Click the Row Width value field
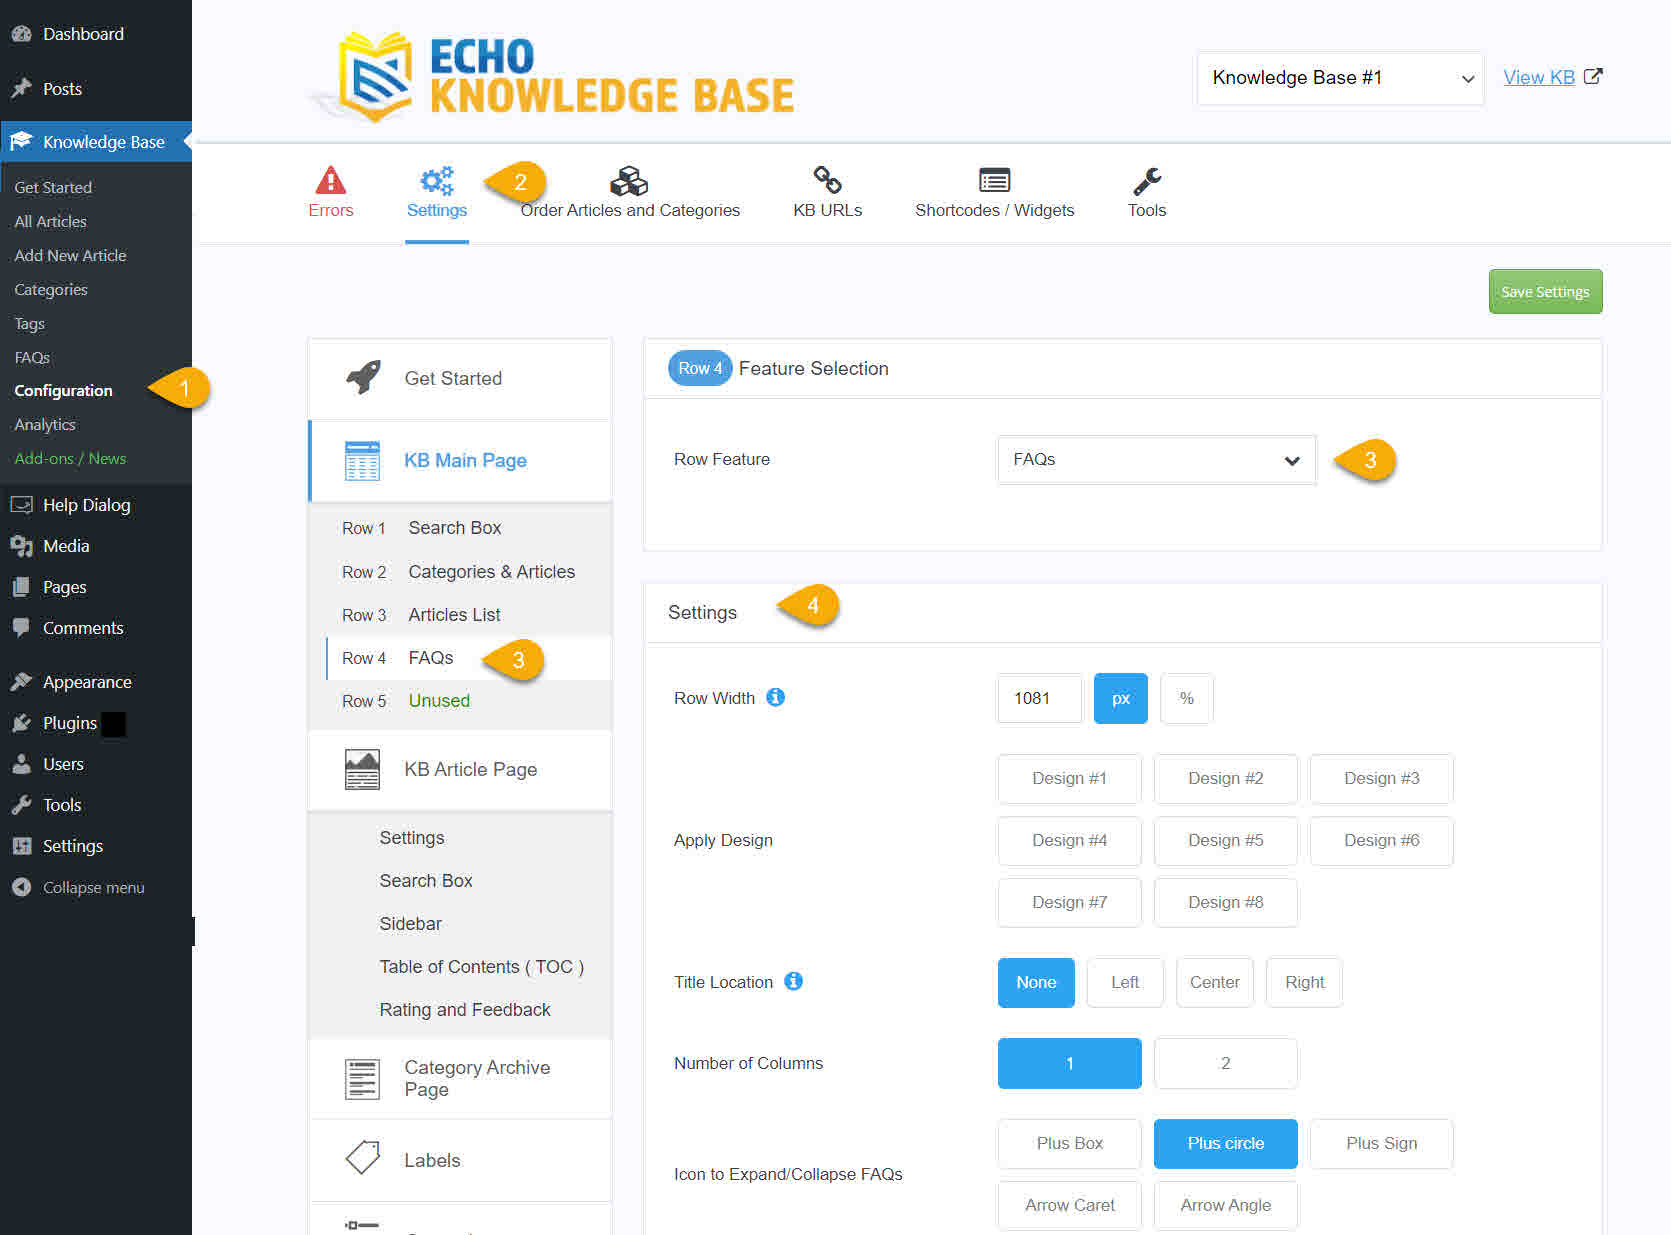The image size is (1671, 1235). click(x=1039, y=698)
